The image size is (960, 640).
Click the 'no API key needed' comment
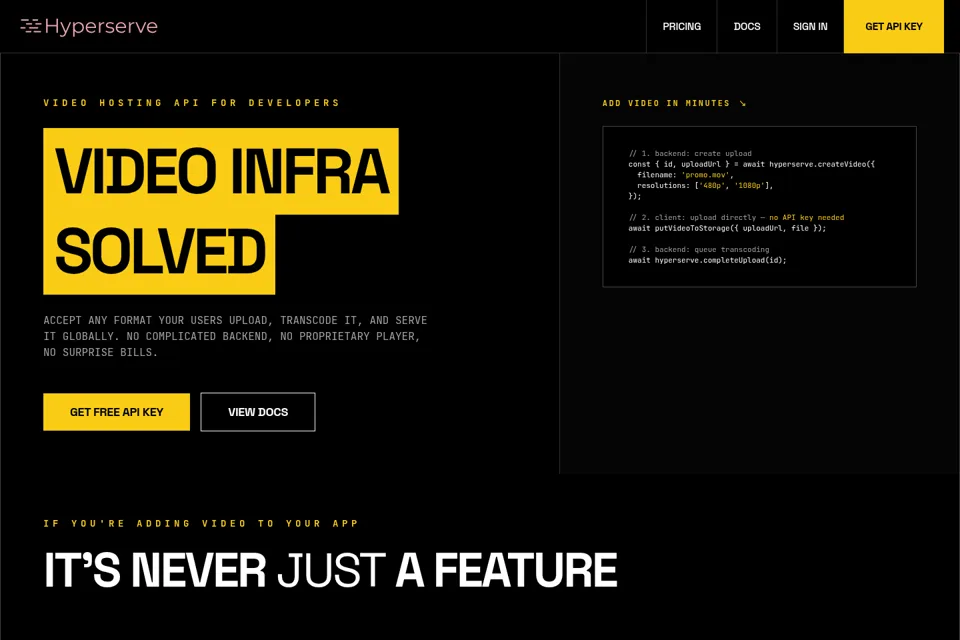806,217
